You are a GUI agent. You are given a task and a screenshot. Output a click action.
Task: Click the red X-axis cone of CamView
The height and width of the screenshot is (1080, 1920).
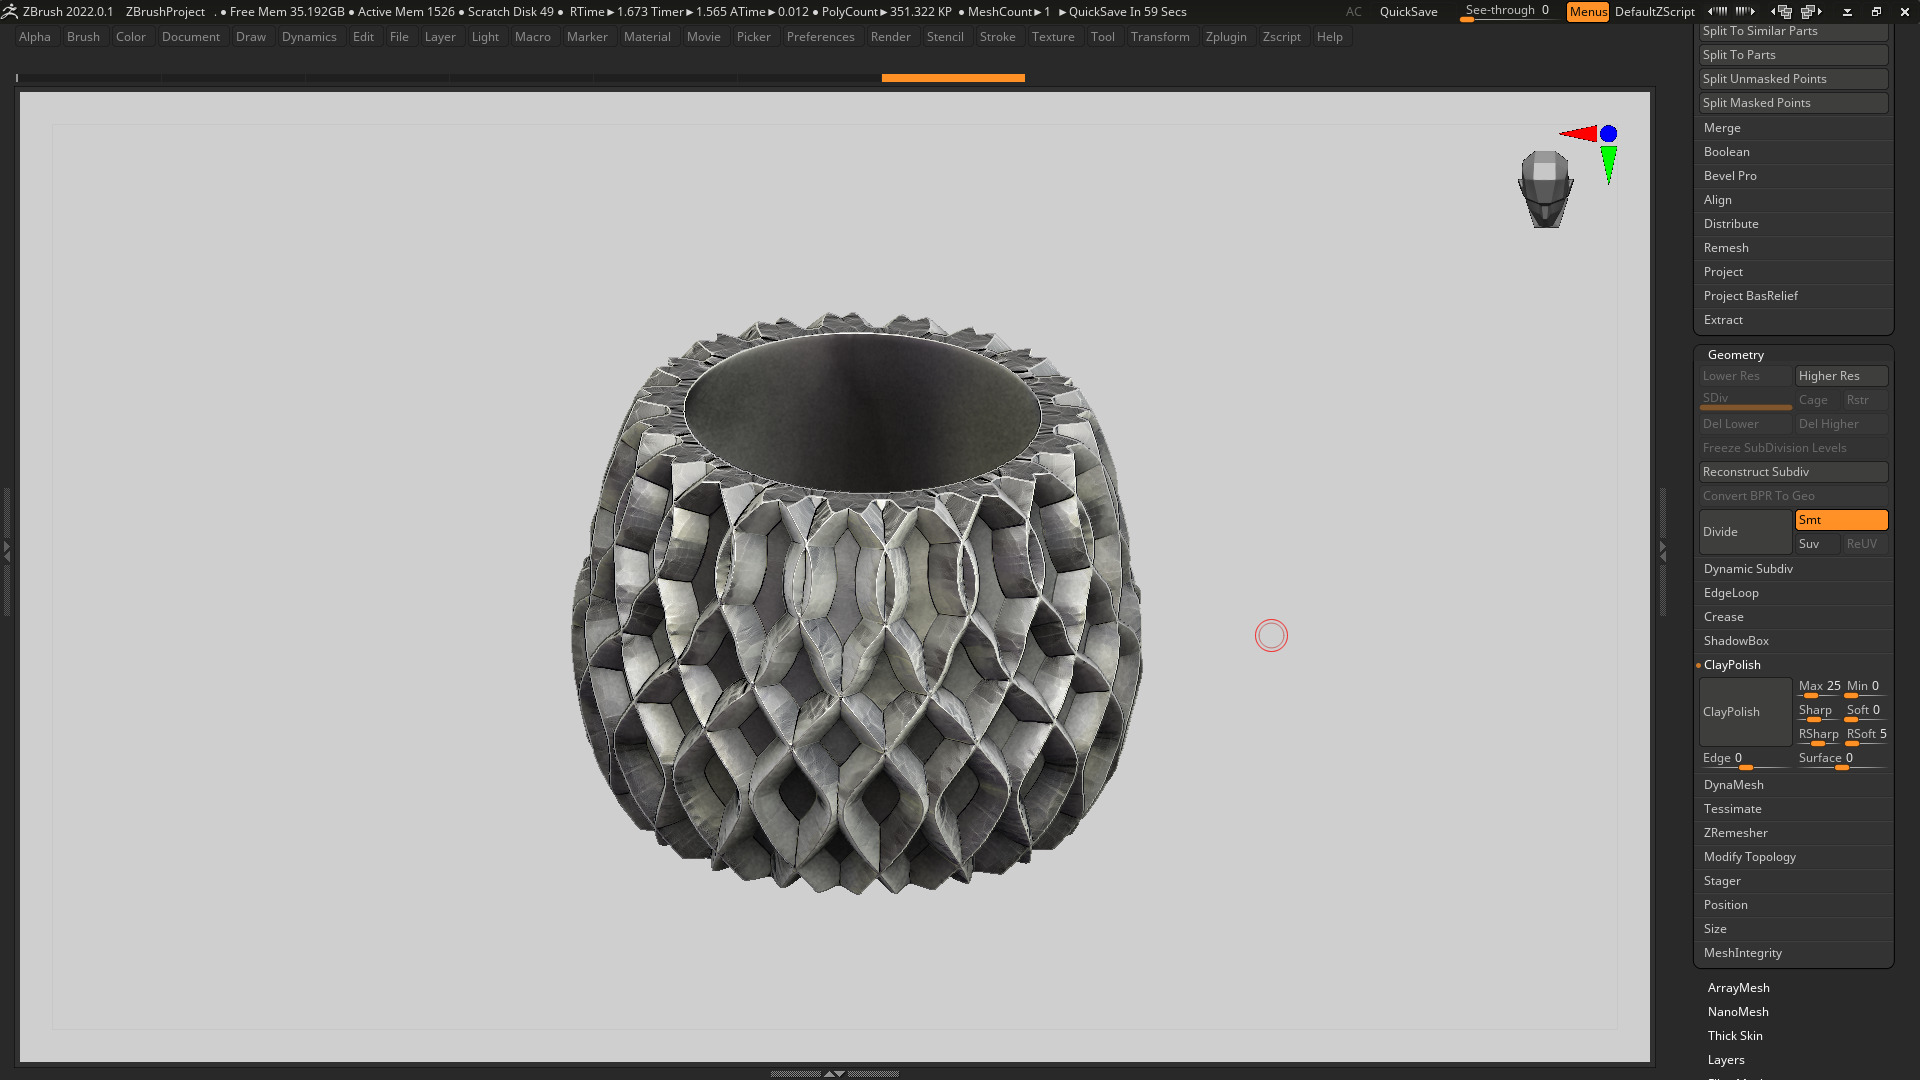click(x=1579, y=133)
